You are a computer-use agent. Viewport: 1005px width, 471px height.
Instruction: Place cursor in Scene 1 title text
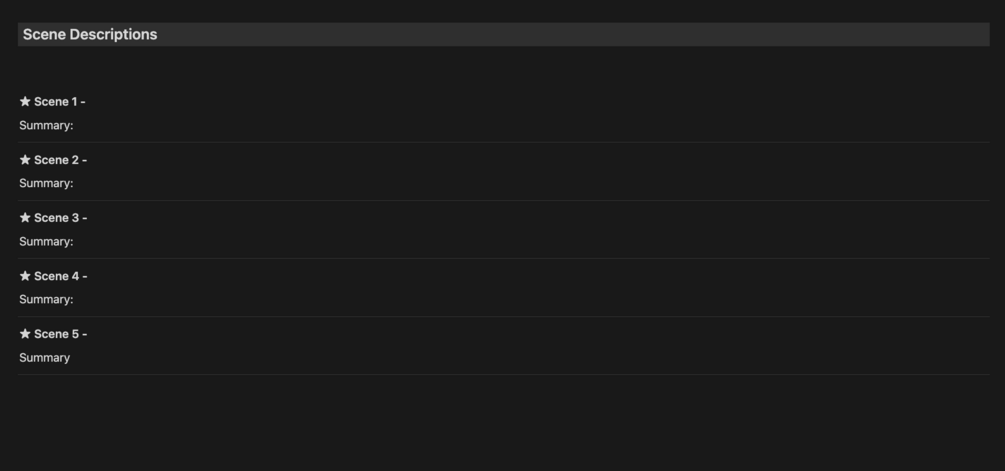[59, 102]
